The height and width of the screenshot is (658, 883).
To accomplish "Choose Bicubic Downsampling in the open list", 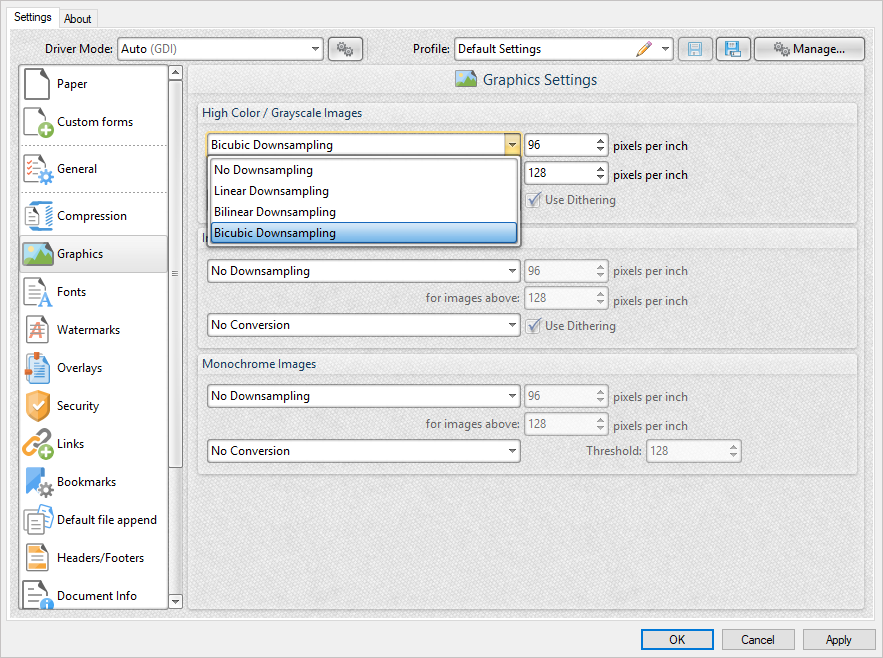I will (363, 233).
